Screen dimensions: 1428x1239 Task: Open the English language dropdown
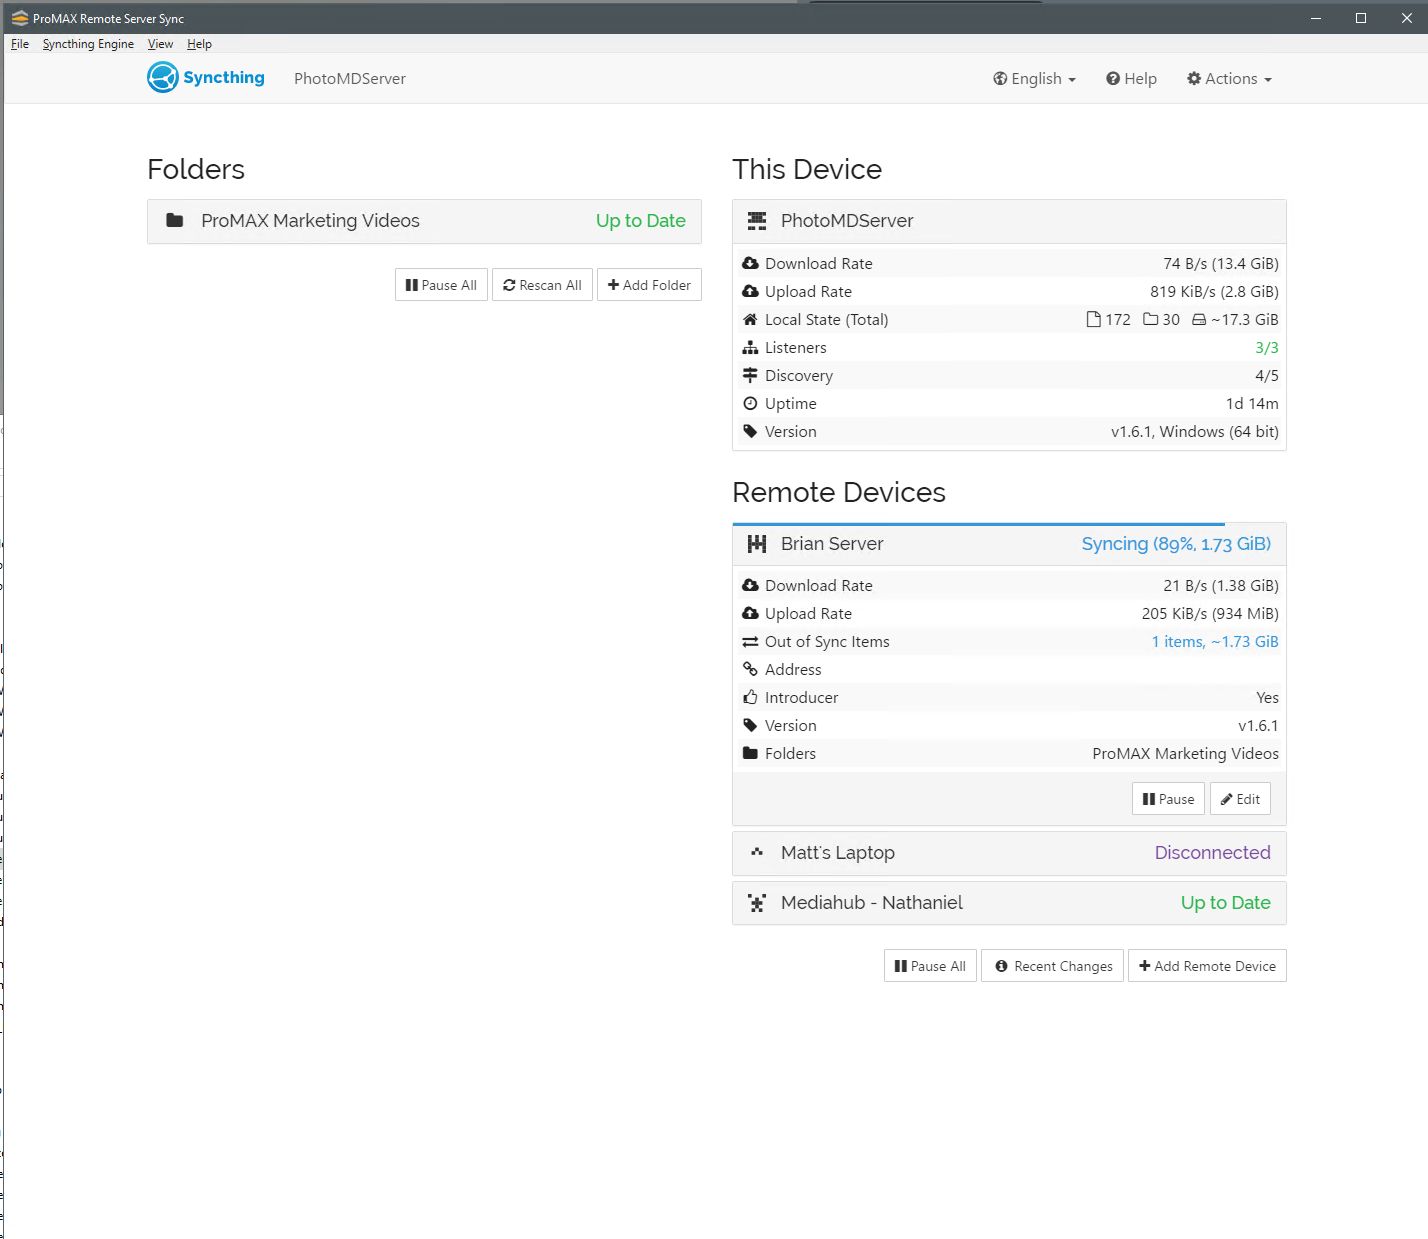pyautogui.click(x=1034, y=79)
